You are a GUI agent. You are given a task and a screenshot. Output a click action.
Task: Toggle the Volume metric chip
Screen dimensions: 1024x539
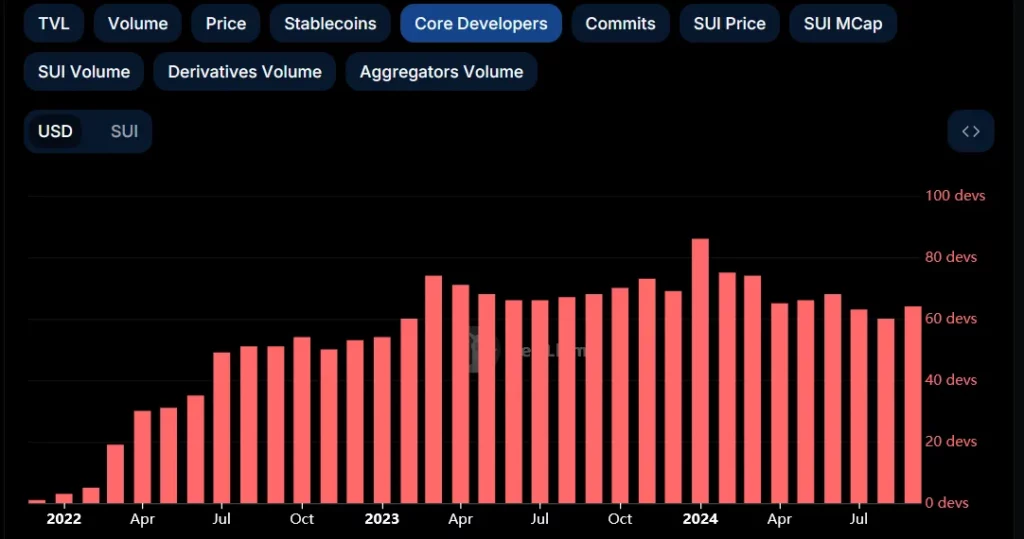pyautogui.click(x=138, y=24)
